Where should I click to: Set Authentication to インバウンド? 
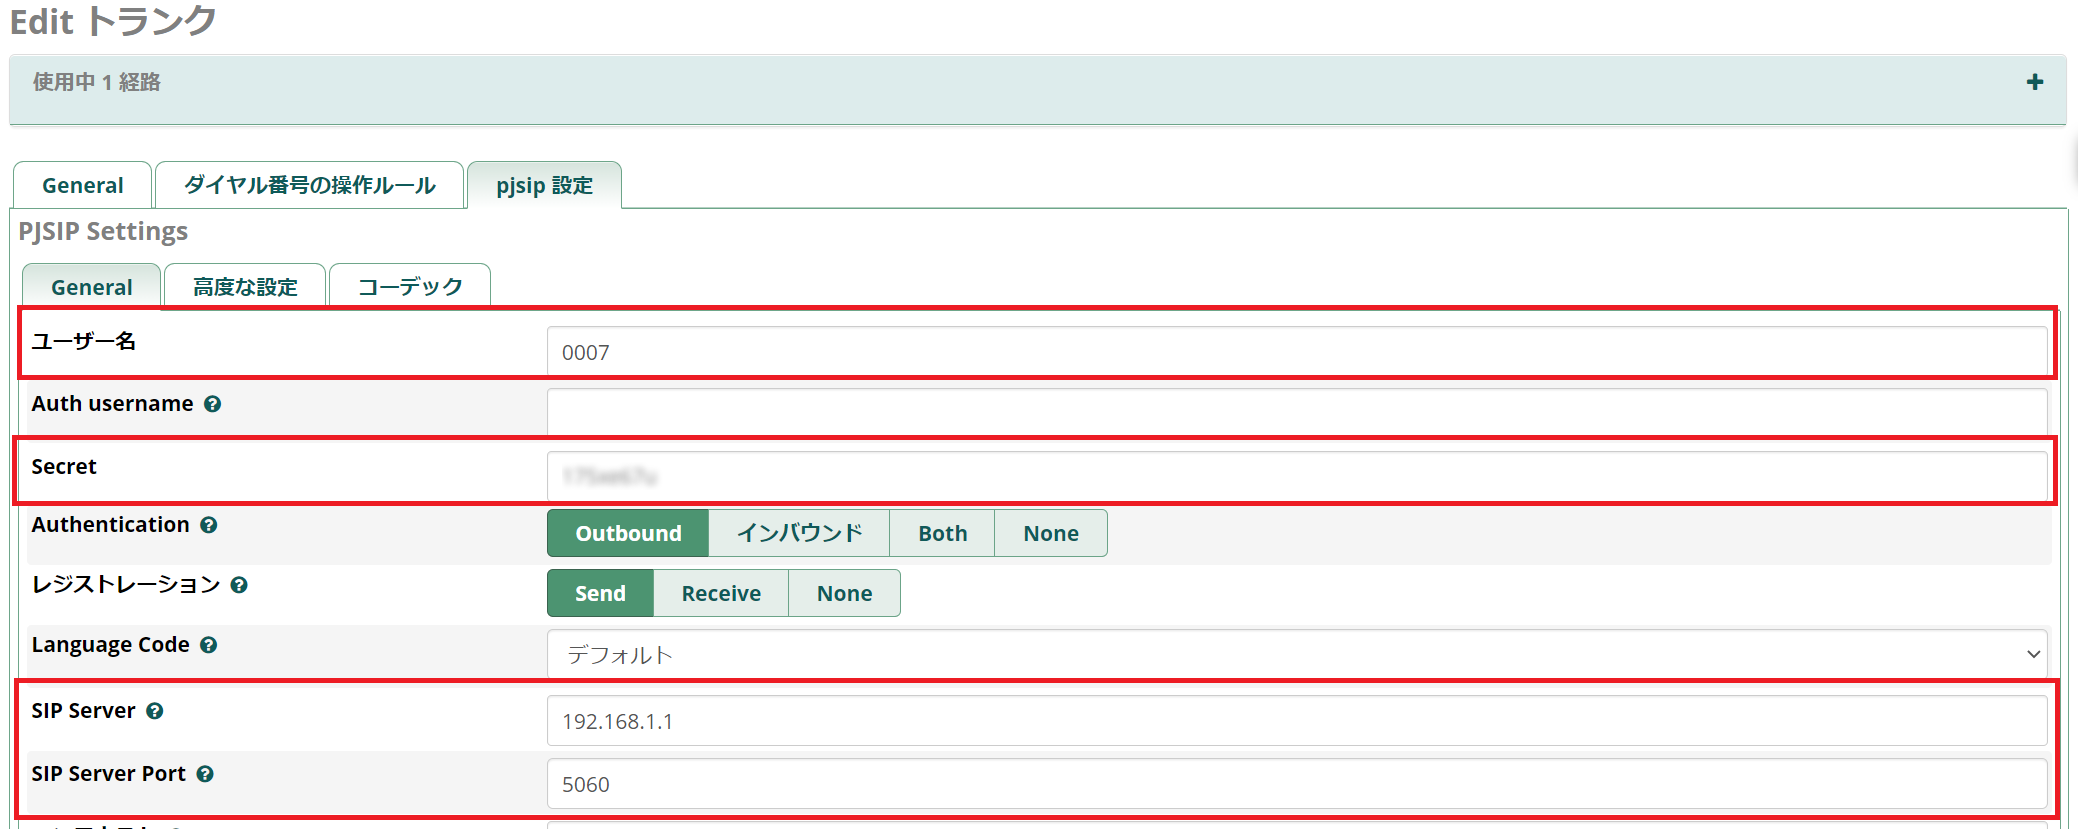point(799,533)
